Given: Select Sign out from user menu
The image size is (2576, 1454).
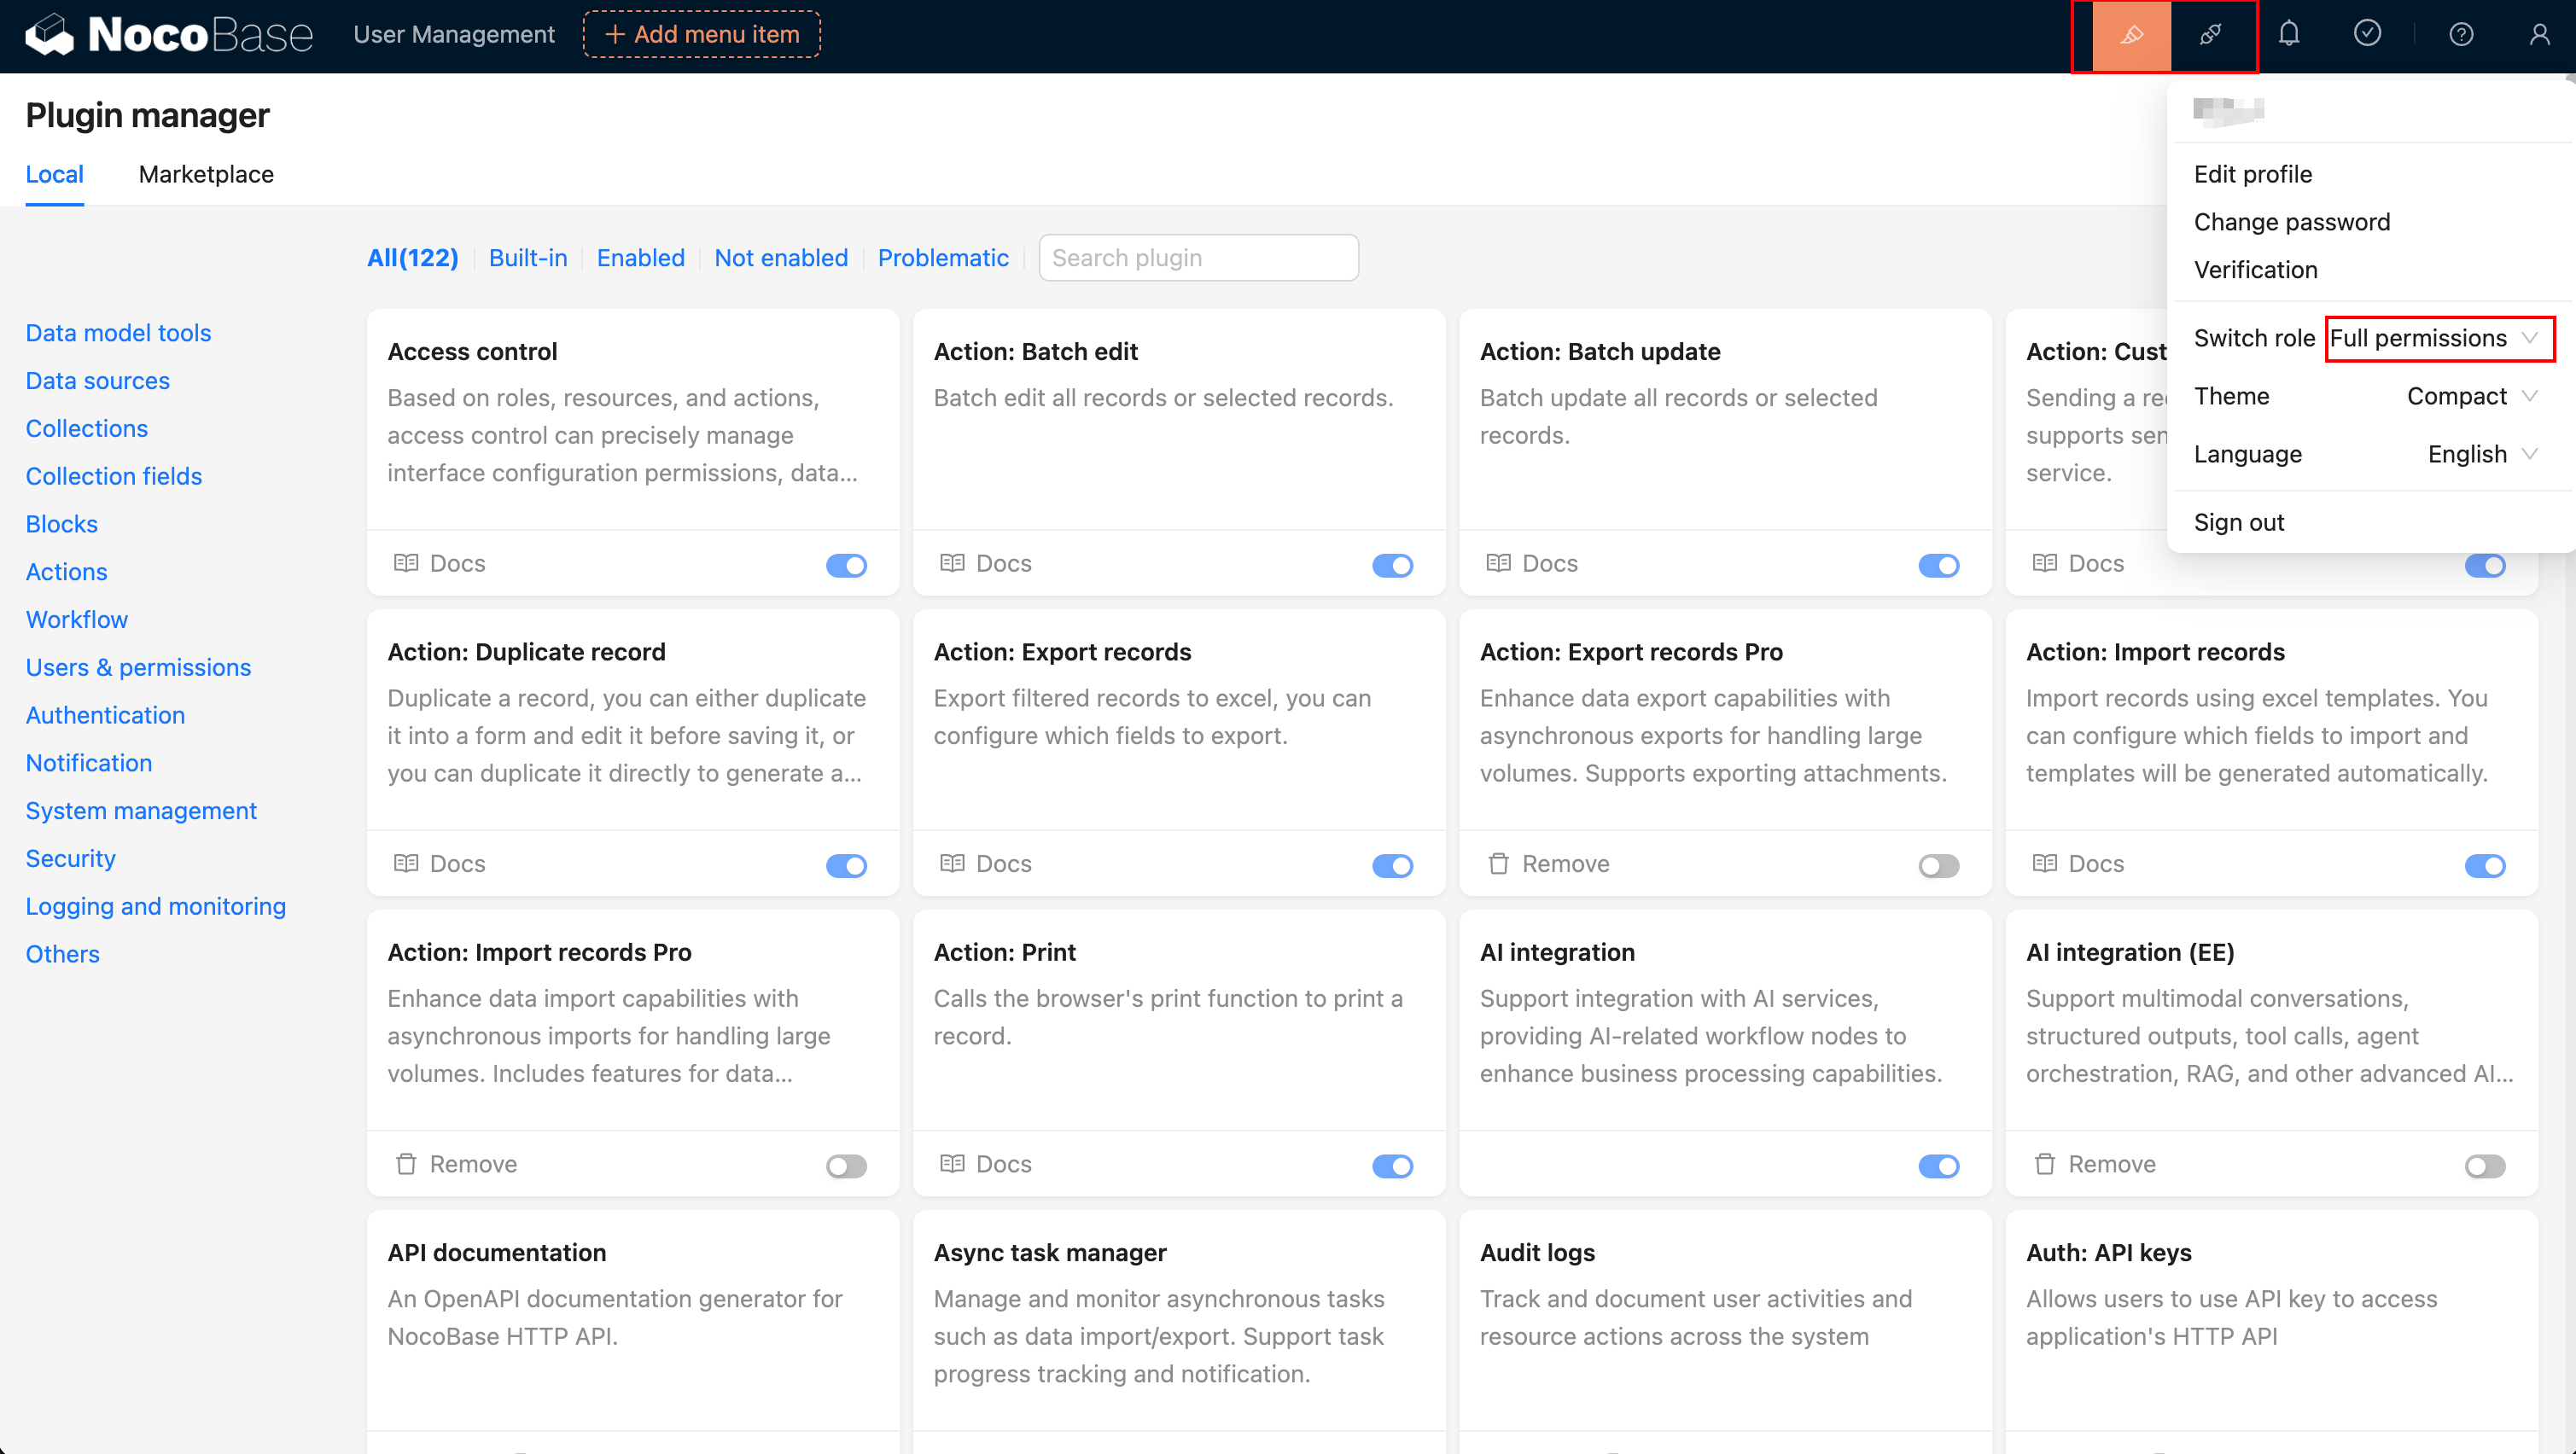Looking at the screenshot, I should [2238, 522].
